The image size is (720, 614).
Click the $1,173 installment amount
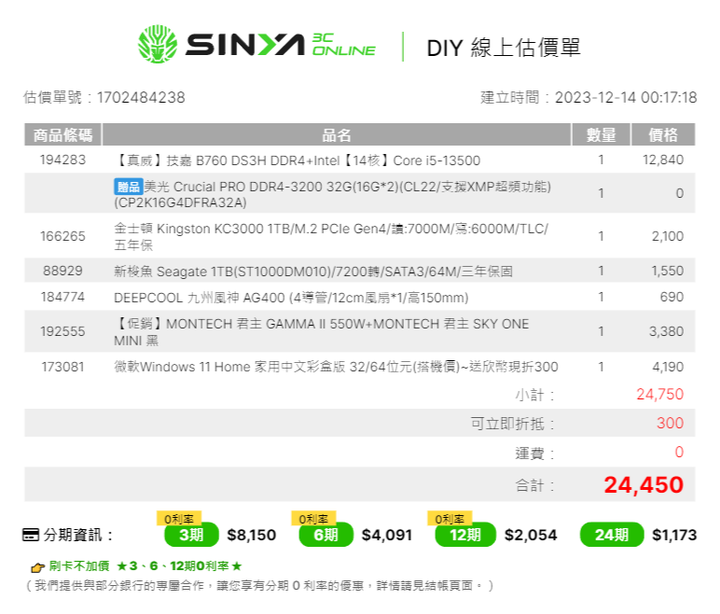(675, 535)
